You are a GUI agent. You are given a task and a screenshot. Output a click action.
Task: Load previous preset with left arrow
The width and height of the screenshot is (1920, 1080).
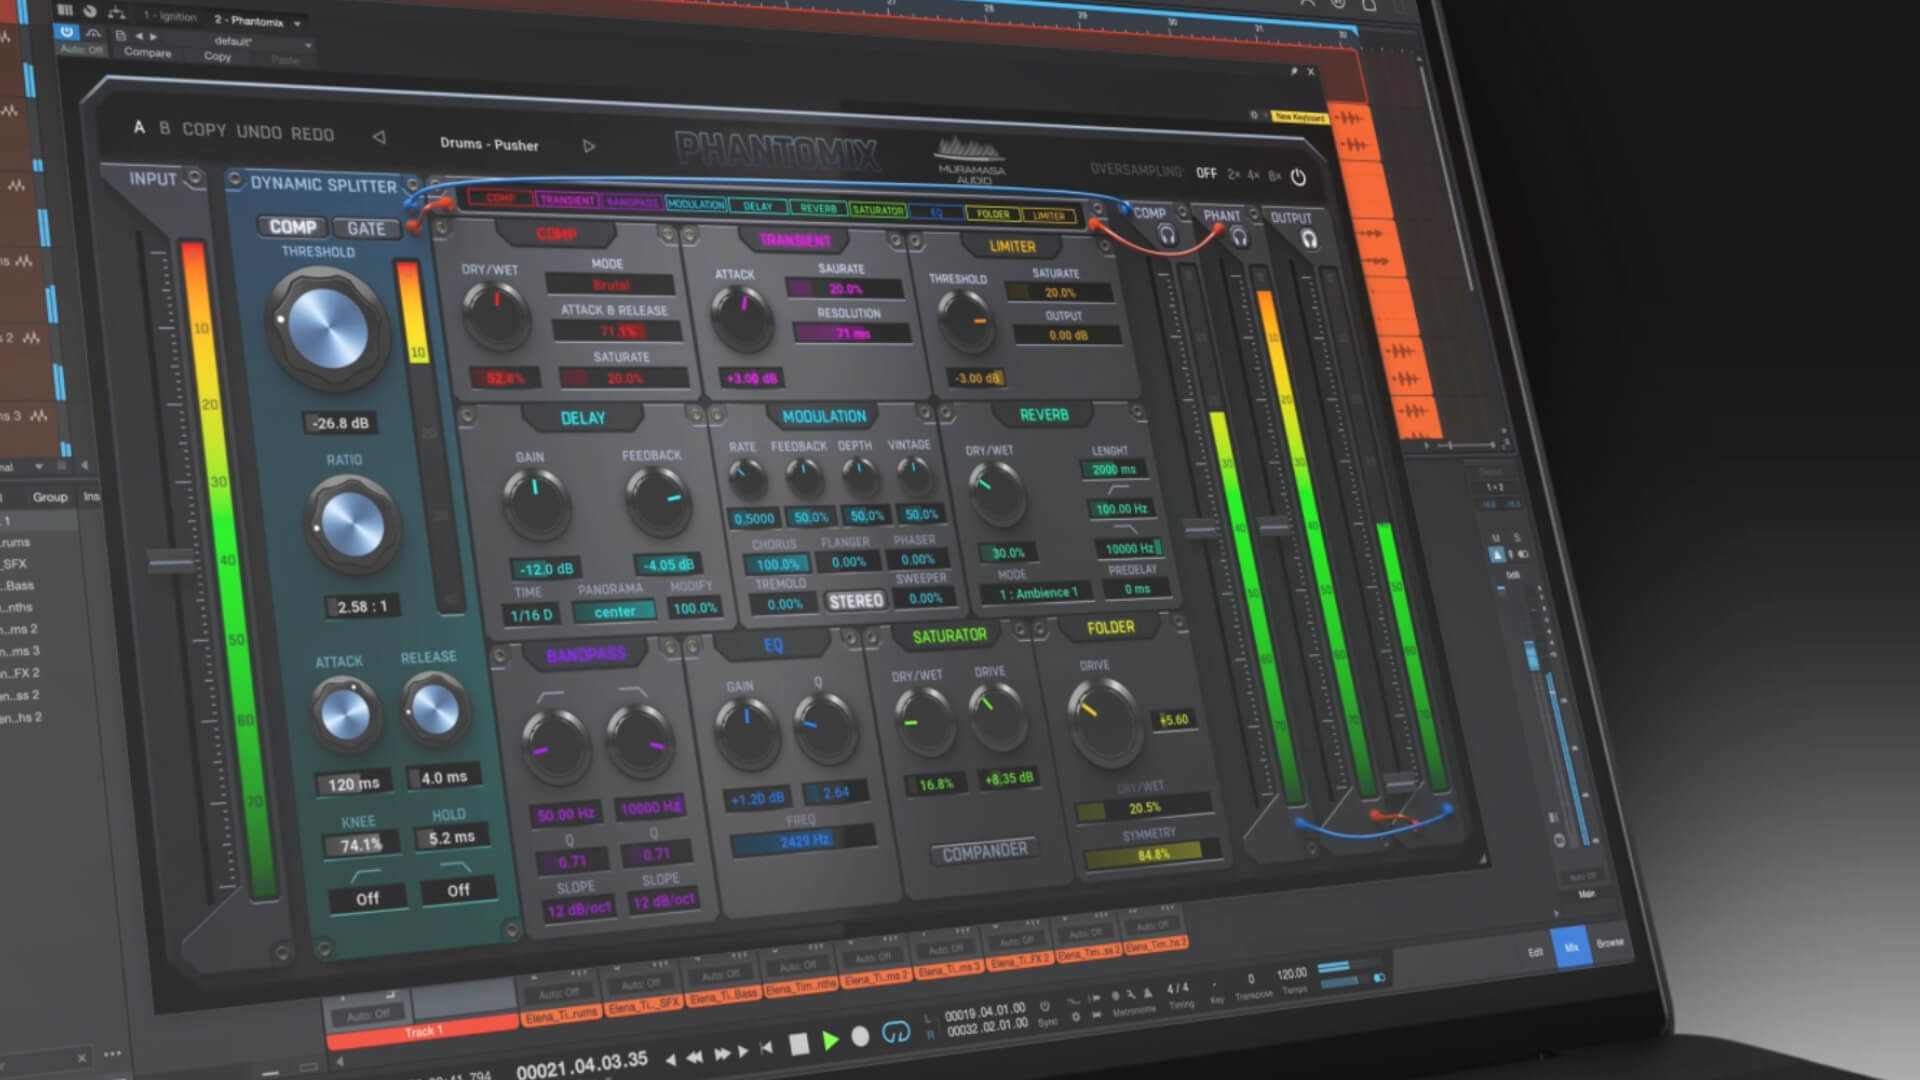tap(379, 137)
